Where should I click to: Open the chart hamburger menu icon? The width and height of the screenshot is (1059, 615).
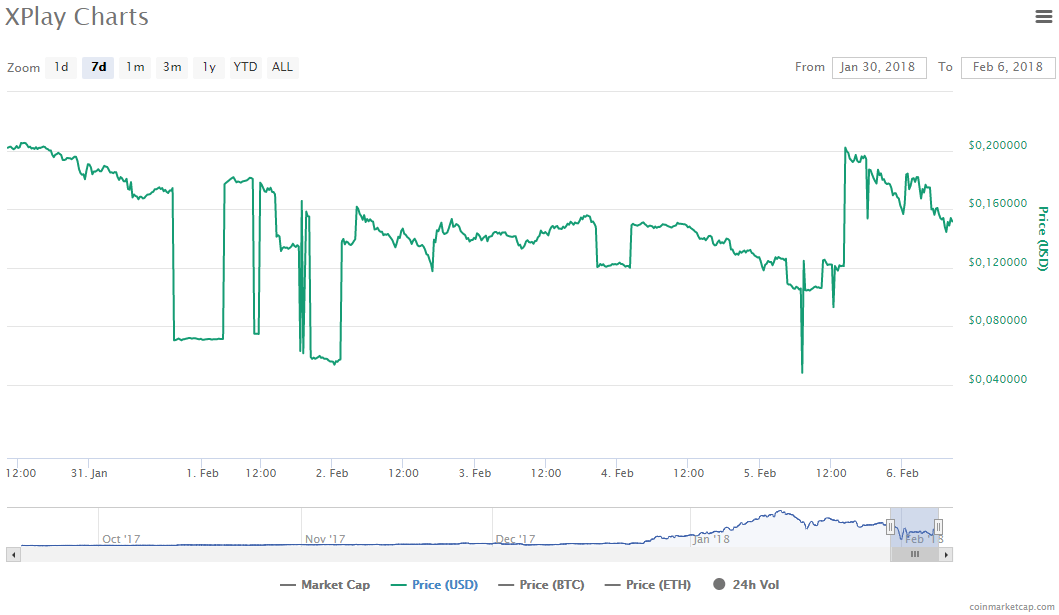coord(1043,16)
